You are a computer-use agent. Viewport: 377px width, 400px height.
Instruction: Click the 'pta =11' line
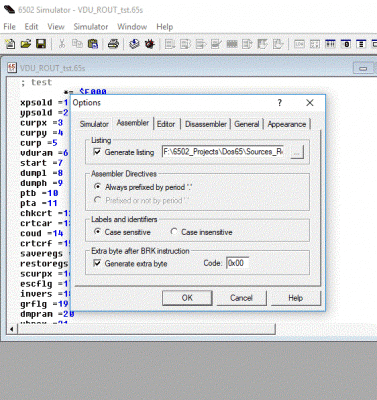tap(39, 203)
